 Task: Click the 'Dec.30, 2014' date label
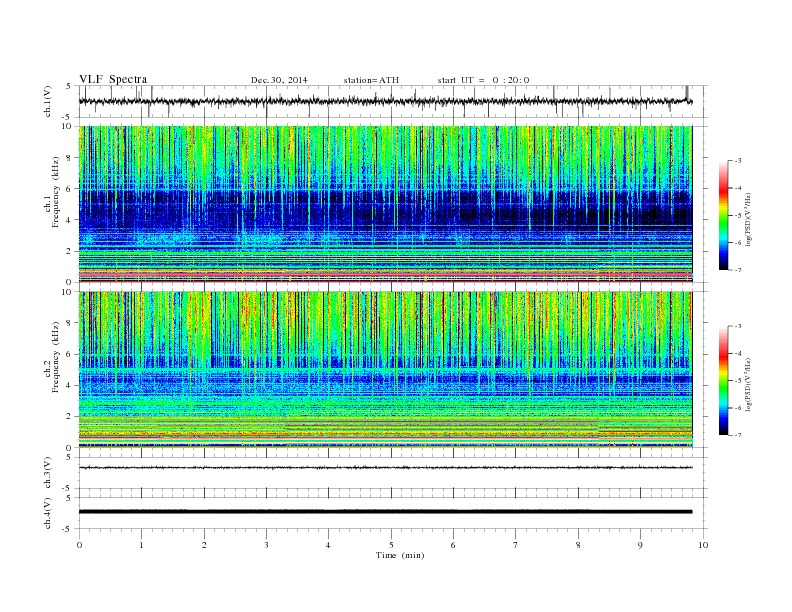tap(279, 80)
